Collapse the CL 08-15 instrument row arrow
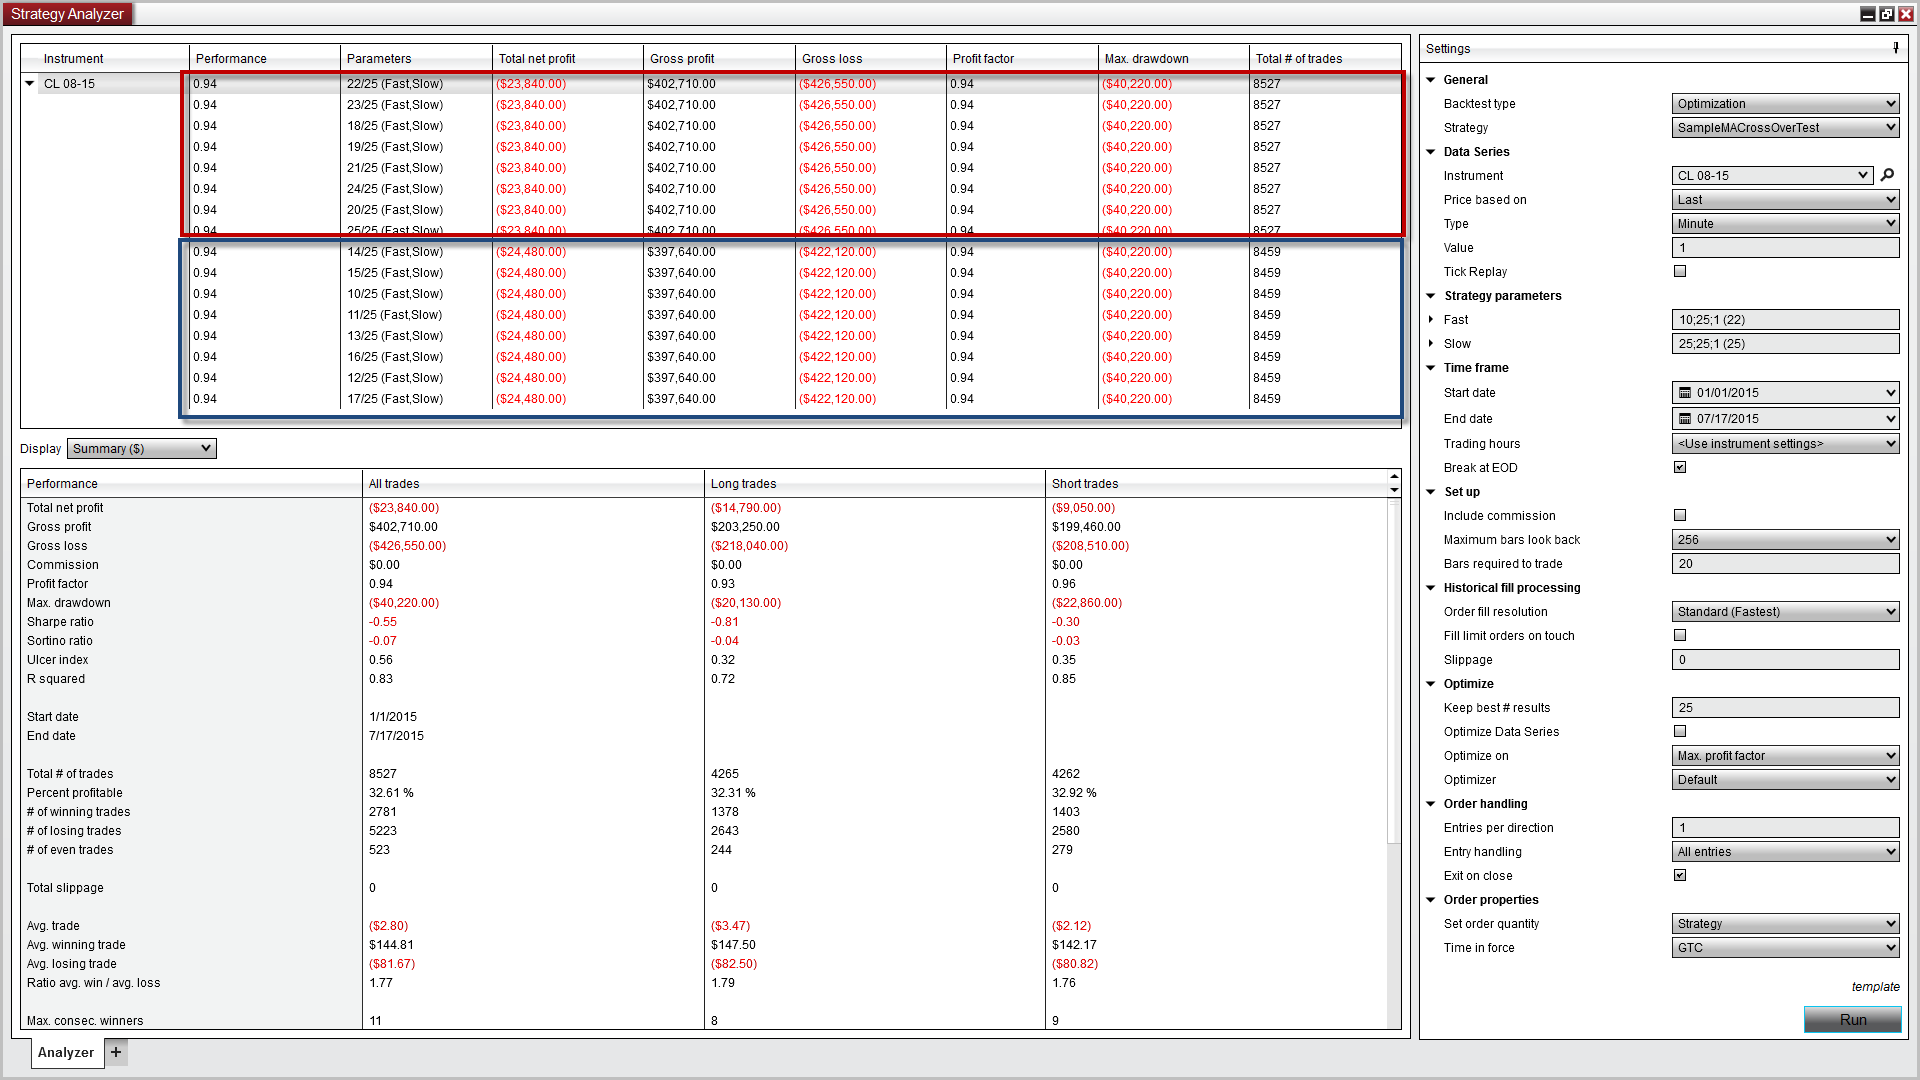Image resolution: width=1920 pixels, height=1080 pixels. click(30, 84)
